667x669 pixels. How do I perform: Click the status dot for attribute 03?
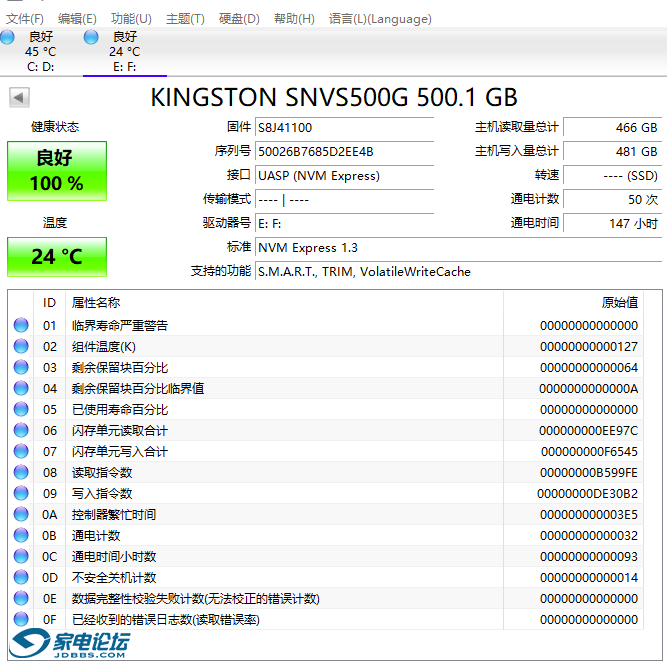(x=21, y=367)
